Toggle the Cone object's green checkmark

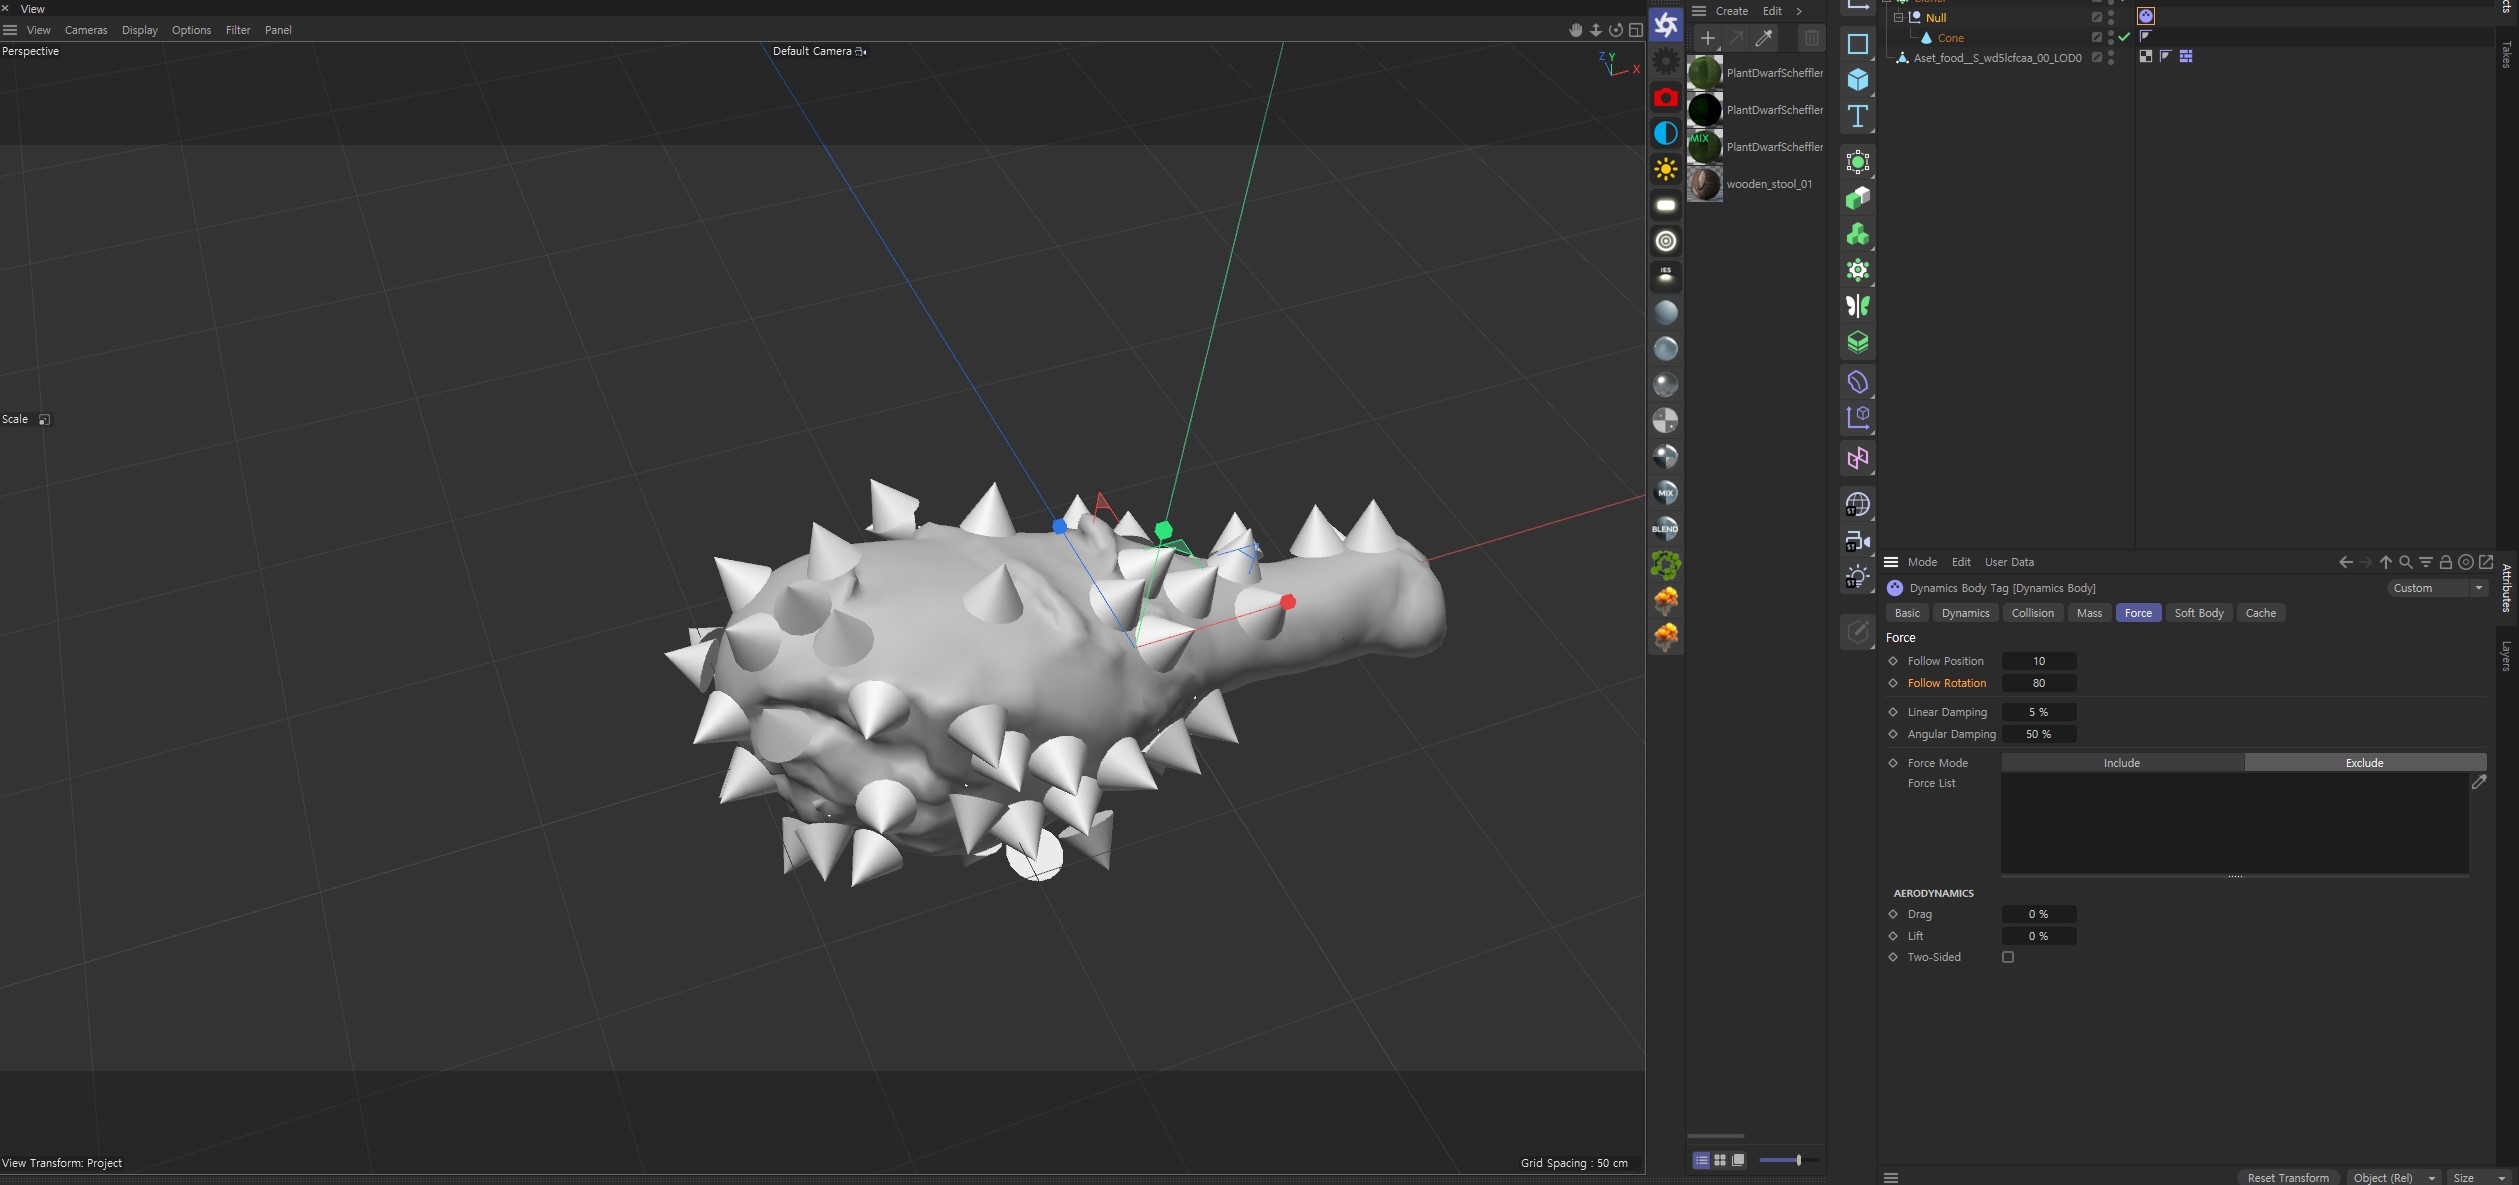pos(2124,37)
